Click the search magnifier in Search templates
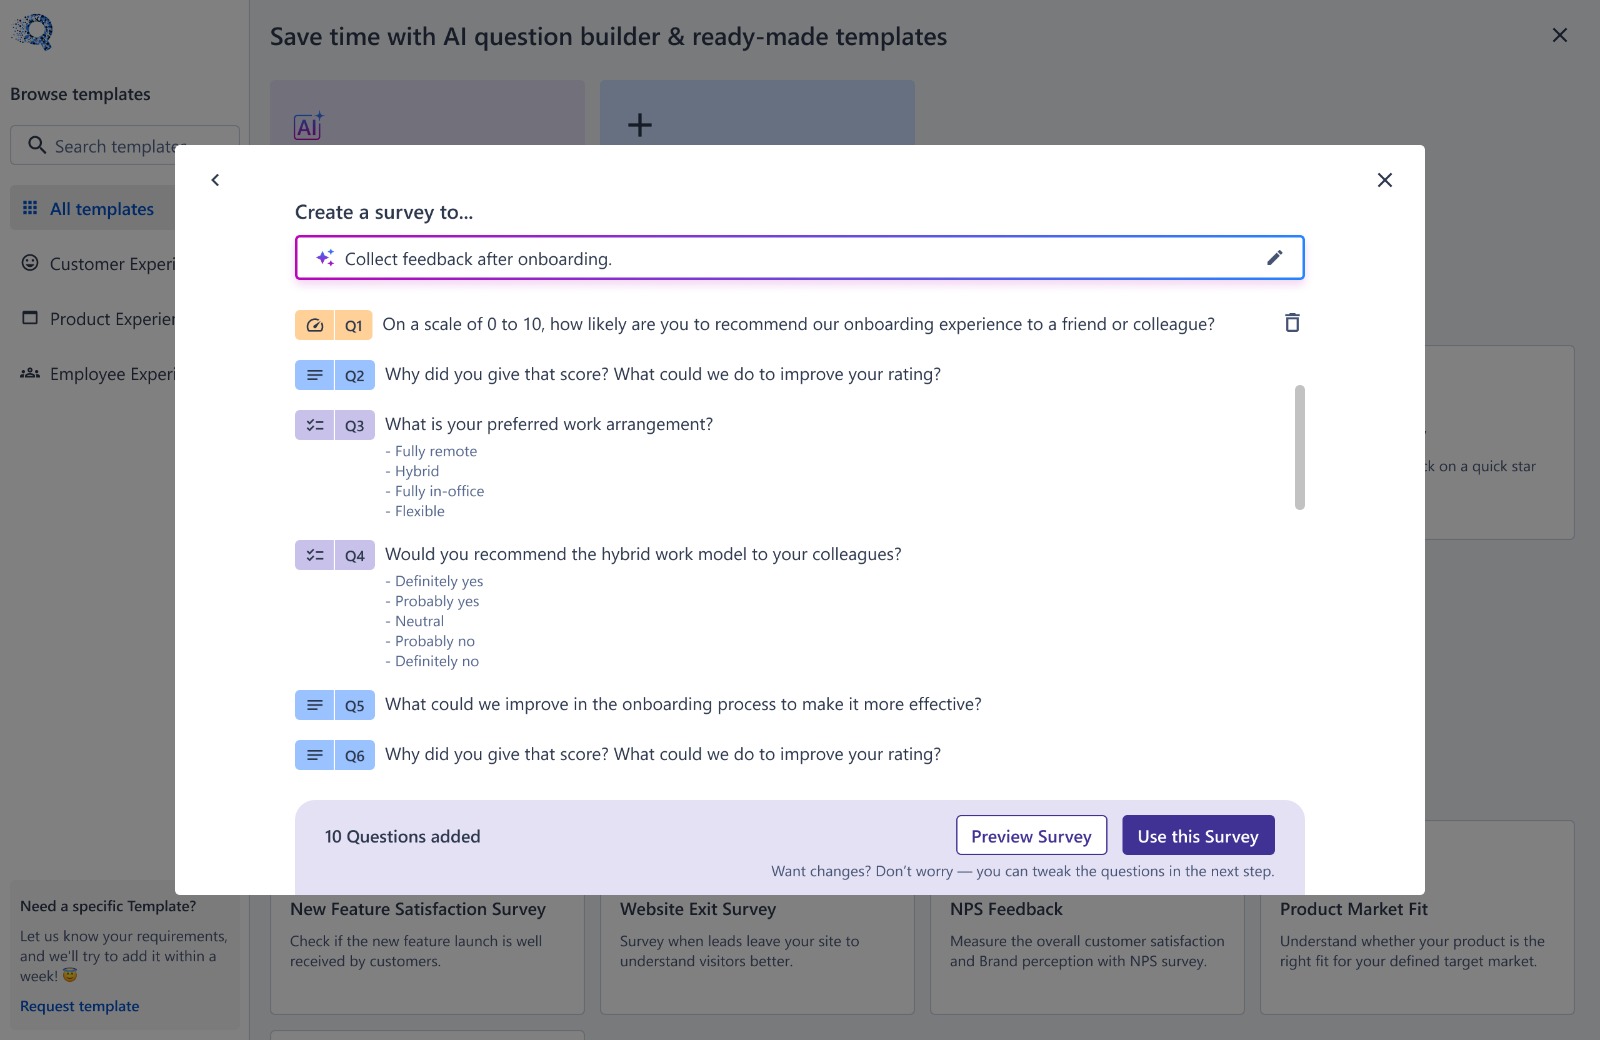The image size is (1600, 1040). pyautogui.click(x=37, y=145)
